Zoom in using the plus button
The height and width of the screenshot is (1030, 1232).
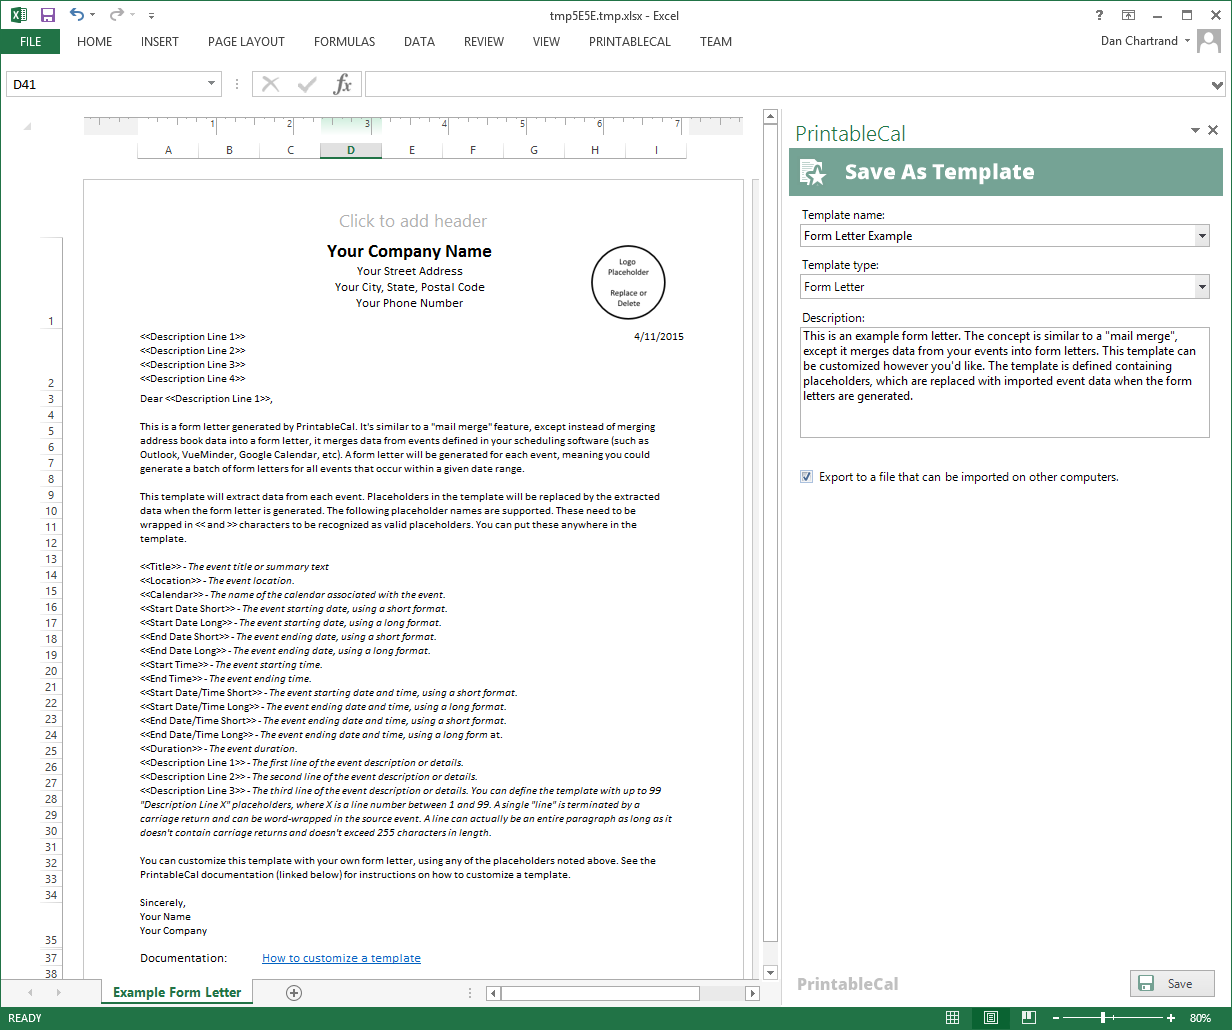tap(1171, 1018)
